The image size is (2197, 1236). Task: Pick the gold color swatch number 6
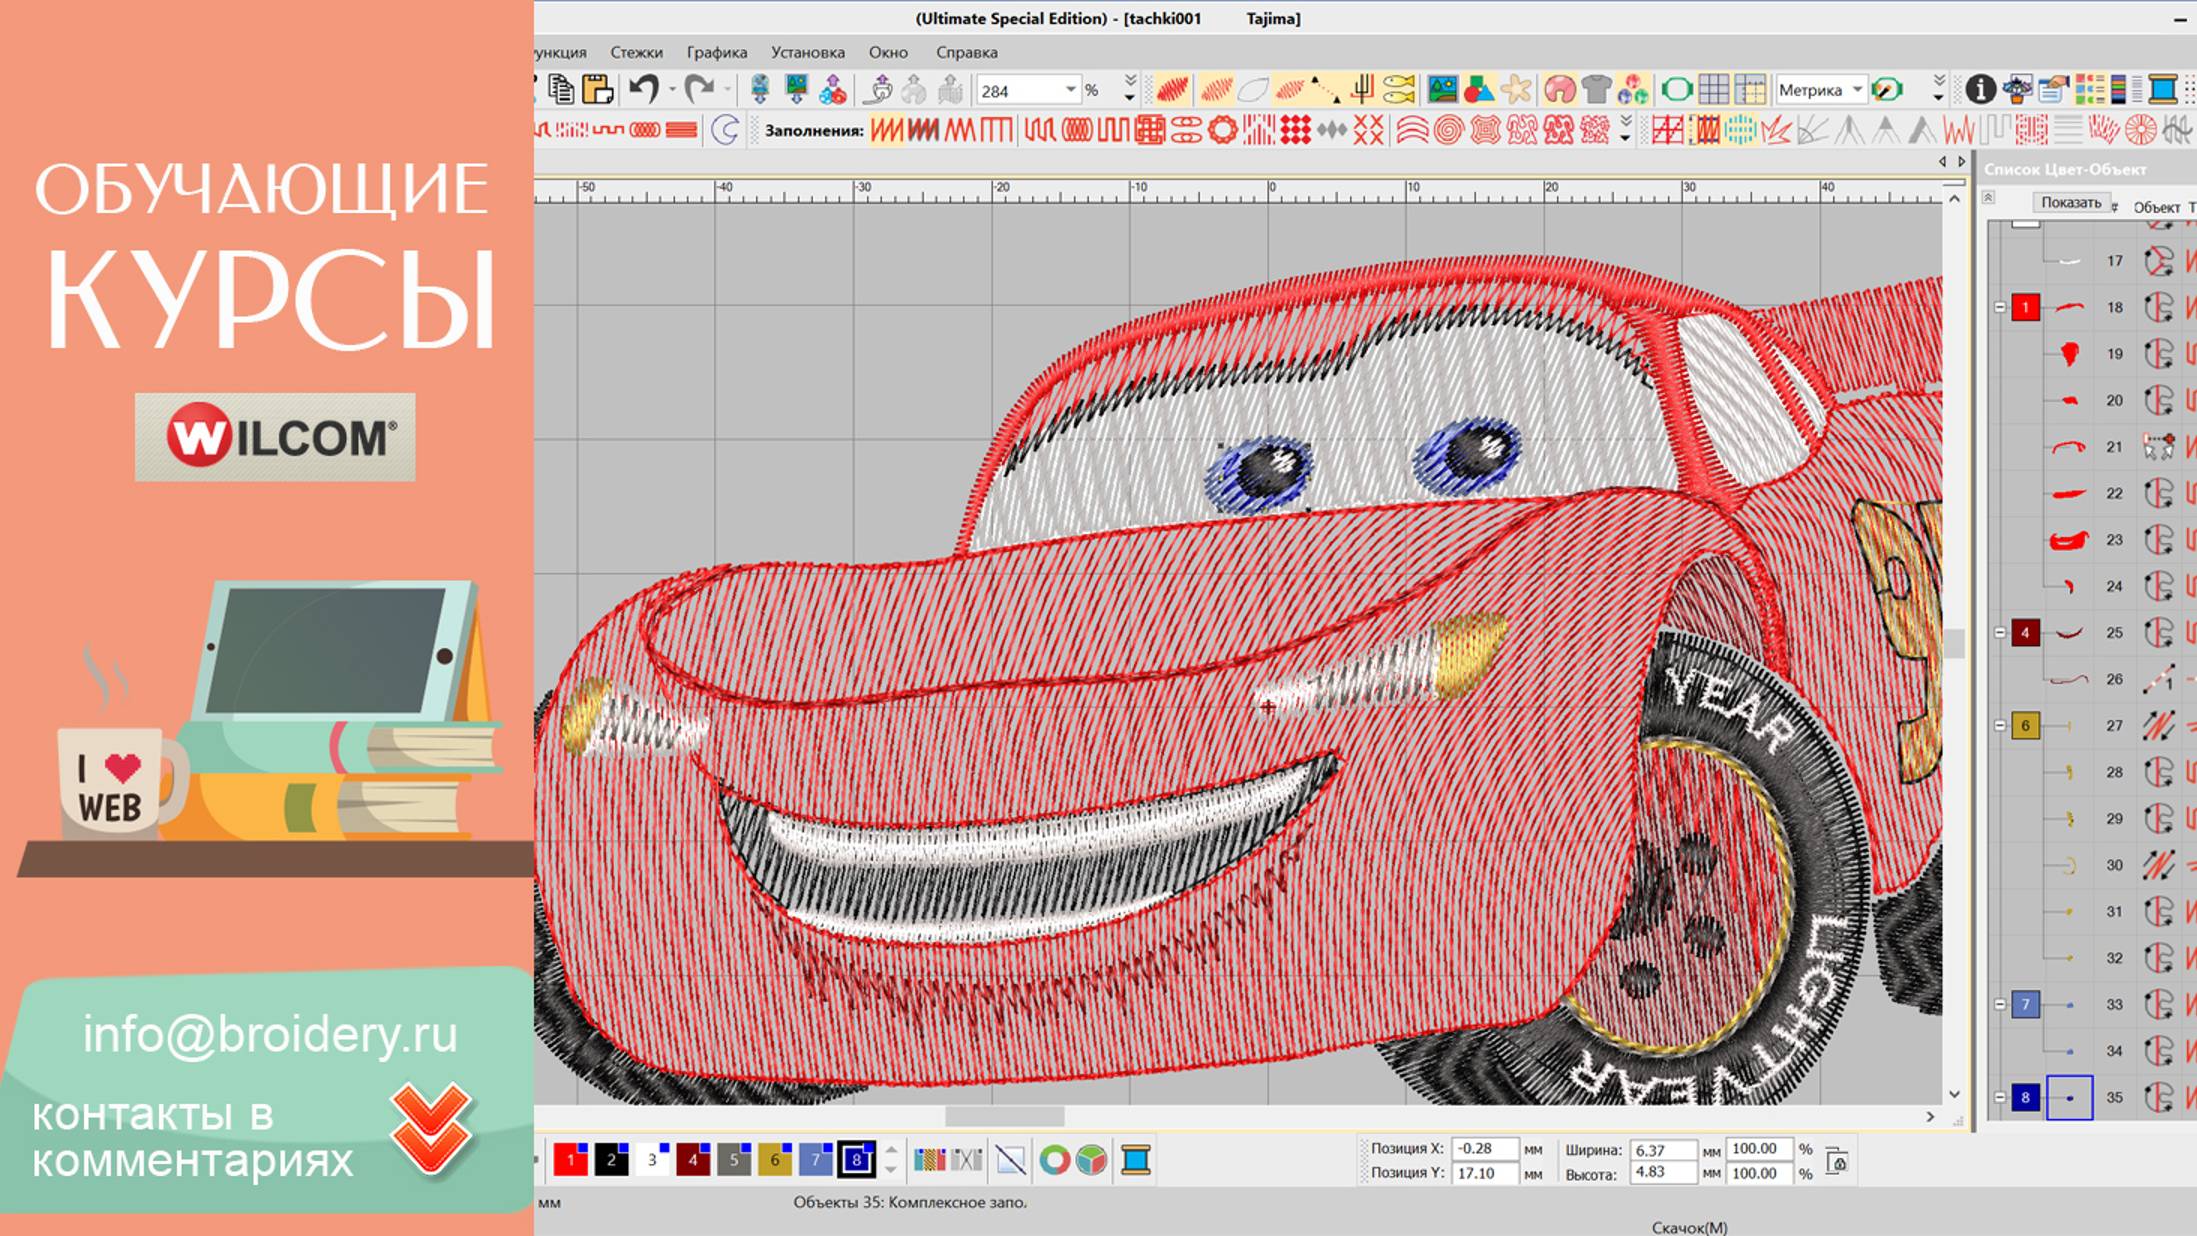pos(774,1160)
